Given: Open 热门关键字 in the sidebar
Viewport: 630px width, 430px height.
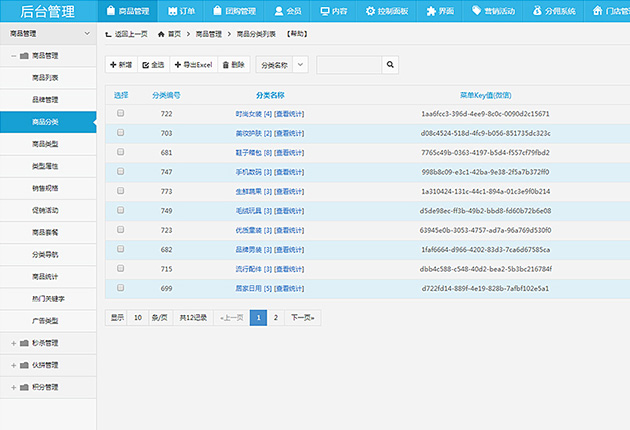Looking at the screenshot, I should click(x=48, y=299).
